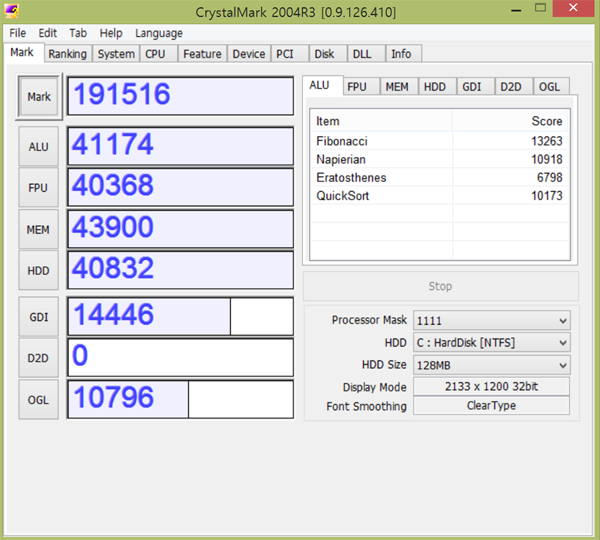Click the Score column header
The height and width of the screenshot is (540, 600).
click(510, 121)
